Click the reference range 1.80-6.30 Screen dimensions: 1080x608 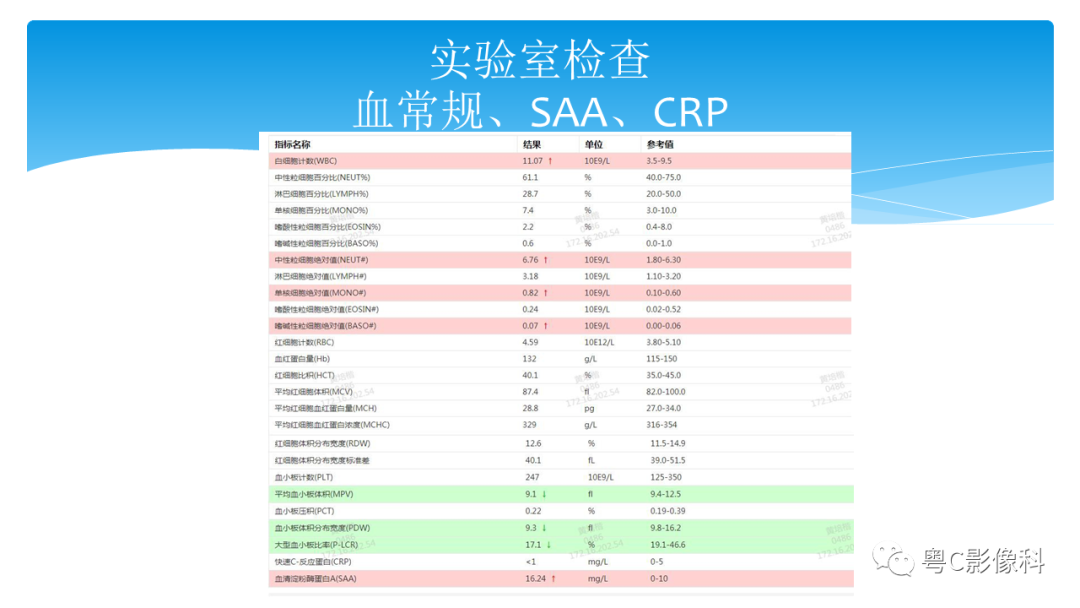[x=663, y=260]
